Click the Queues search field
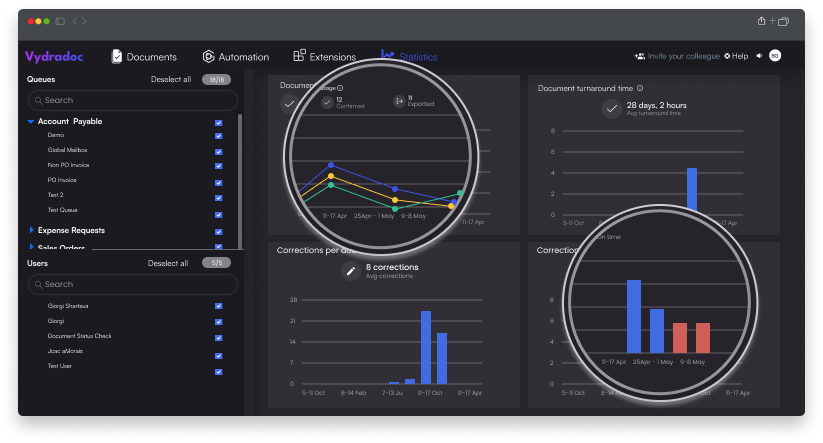 [132, 100]
